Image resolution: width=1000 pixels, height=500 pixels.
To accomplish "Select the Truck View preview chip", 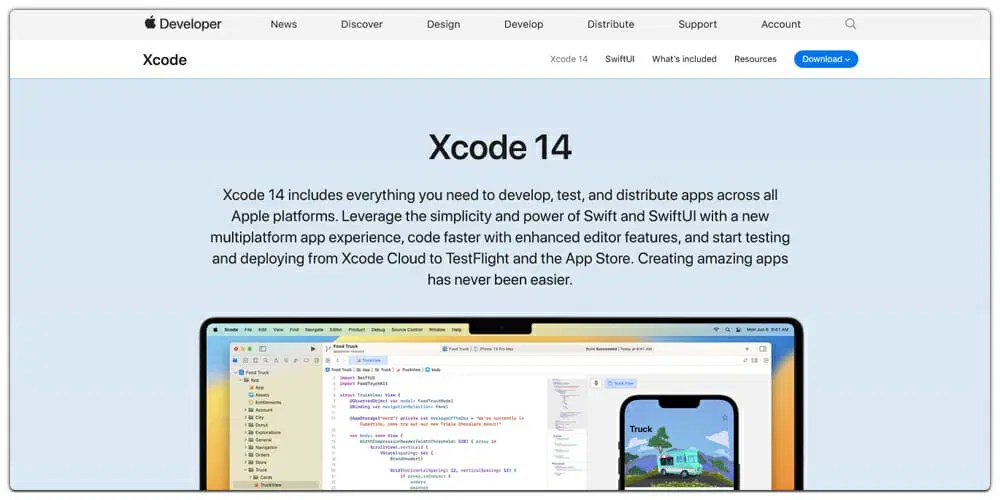I will tap(621, 383).
